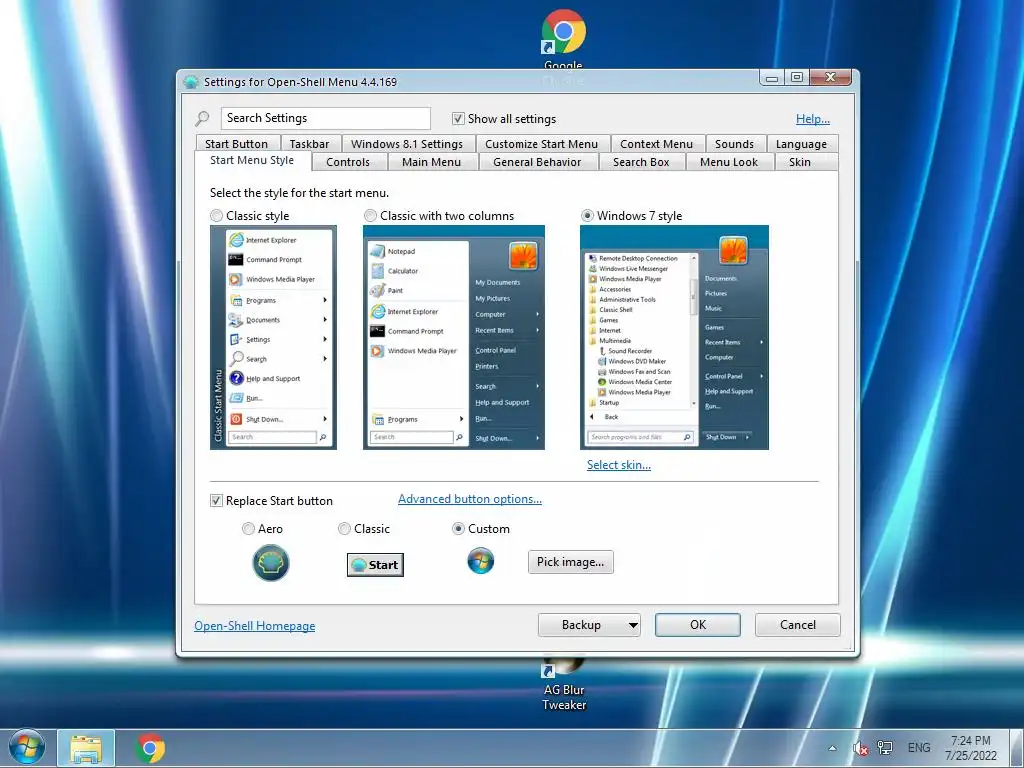Screen dimensions: 1024x768
Task: Open the Customize Start Menu tab
Action: tap(541, 144)
